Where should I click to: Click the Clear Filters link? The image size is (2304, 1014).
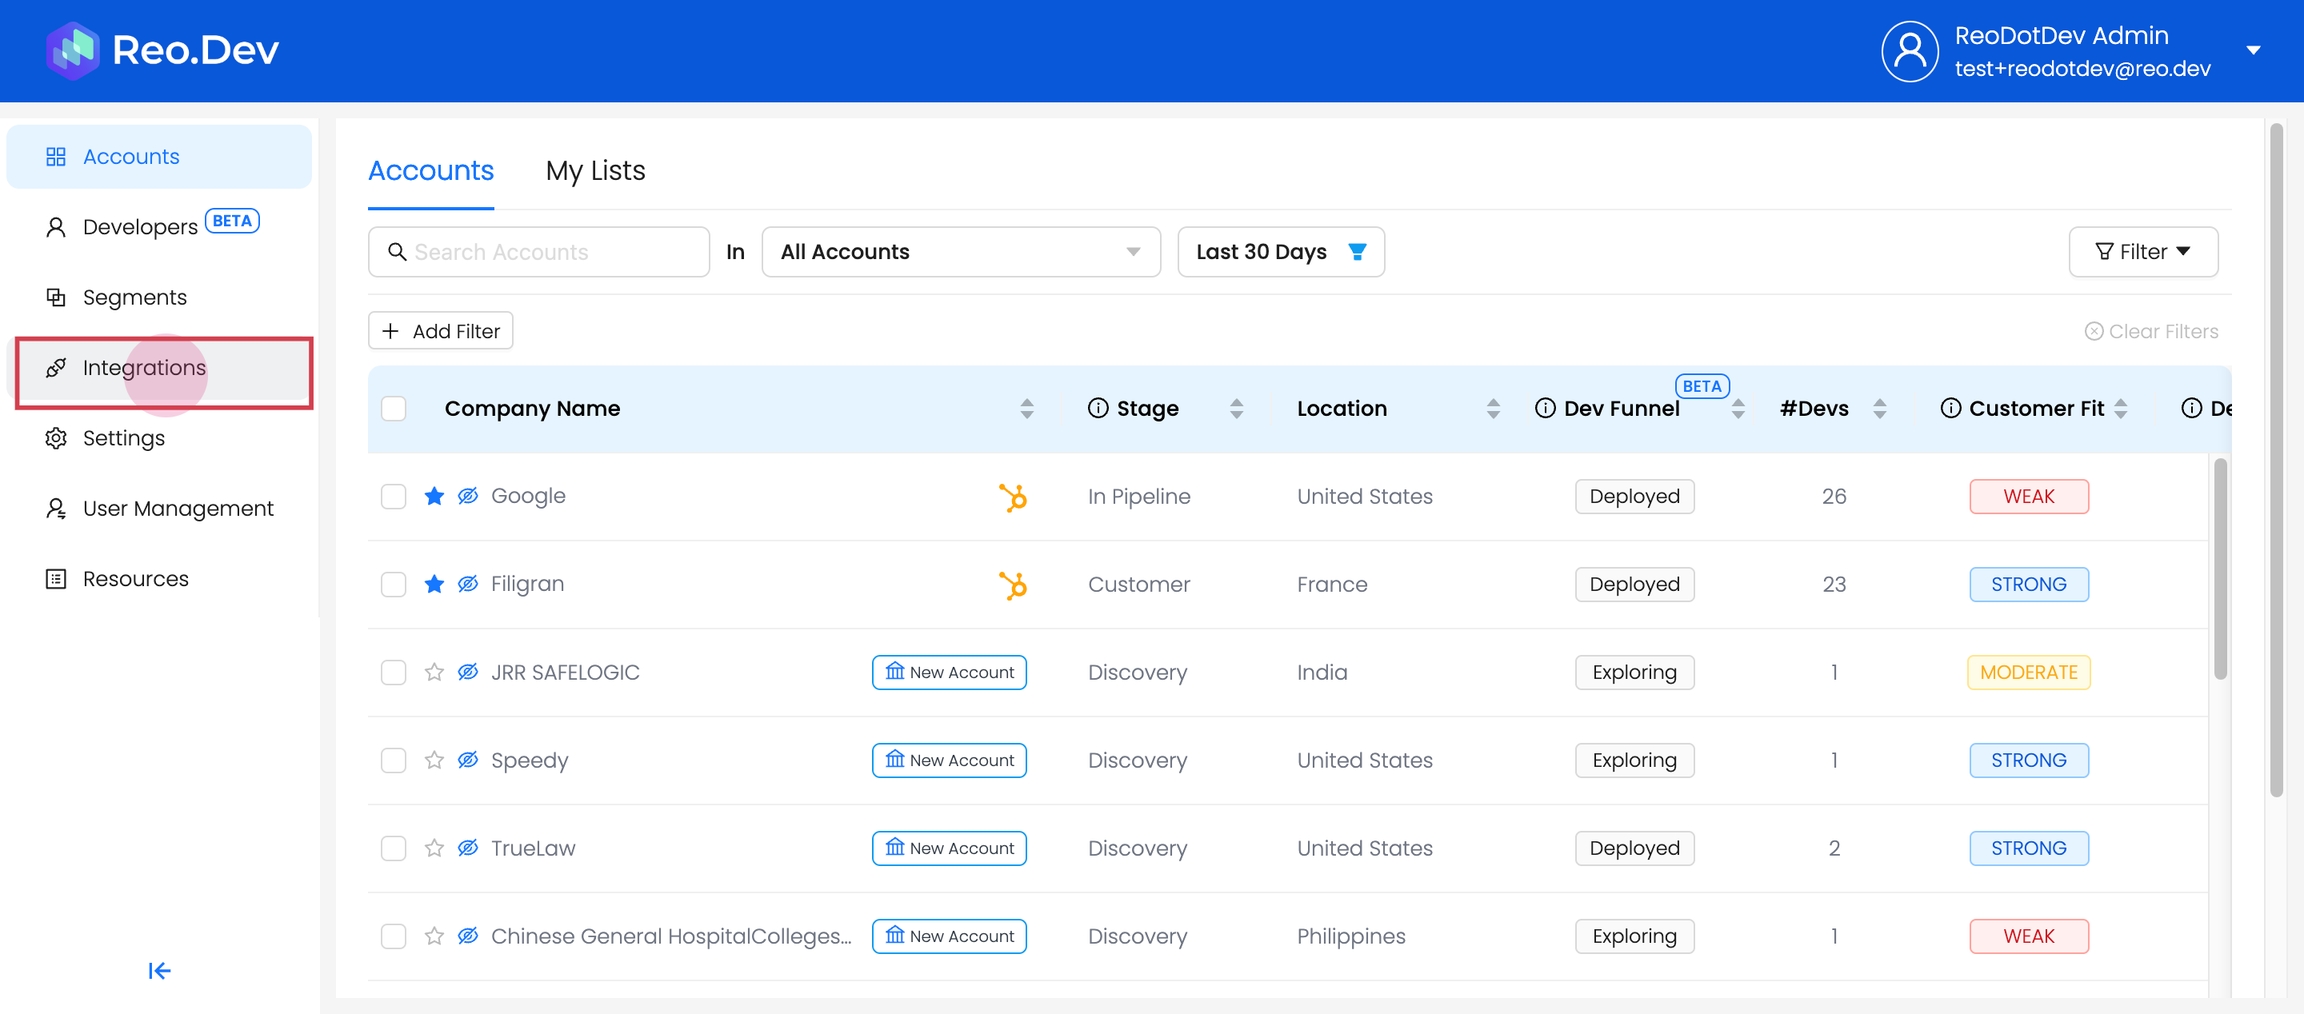point(2151,331)
